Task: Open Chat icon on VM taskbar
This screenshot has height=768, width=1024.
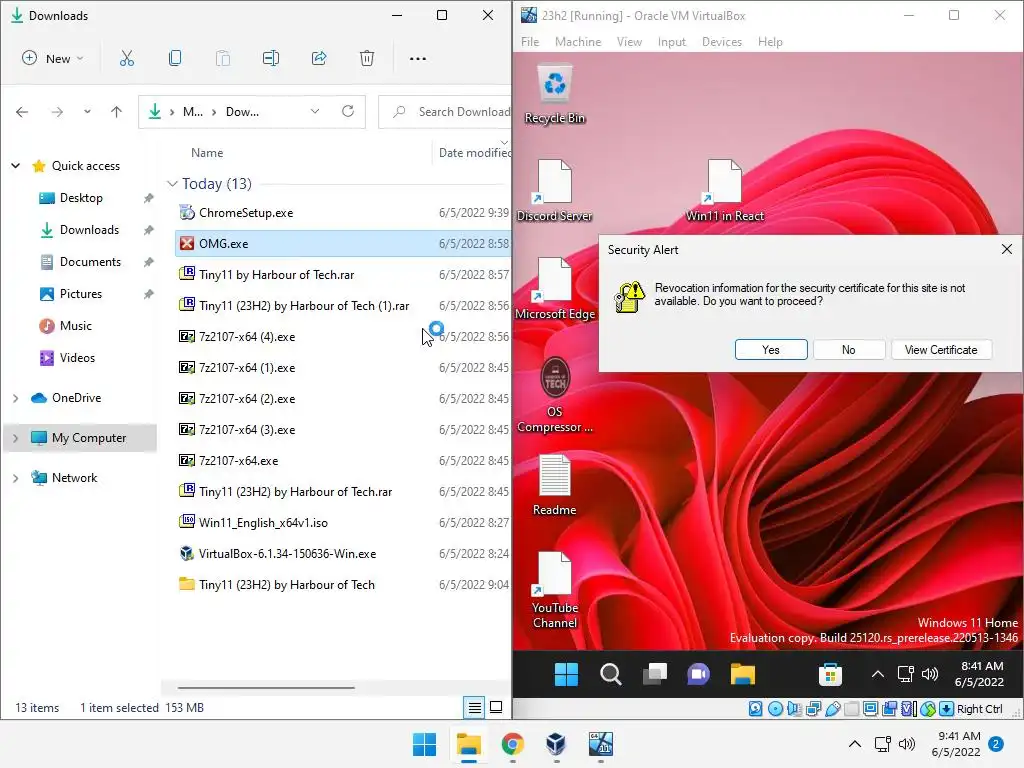Action: click(x=698, y=674)
